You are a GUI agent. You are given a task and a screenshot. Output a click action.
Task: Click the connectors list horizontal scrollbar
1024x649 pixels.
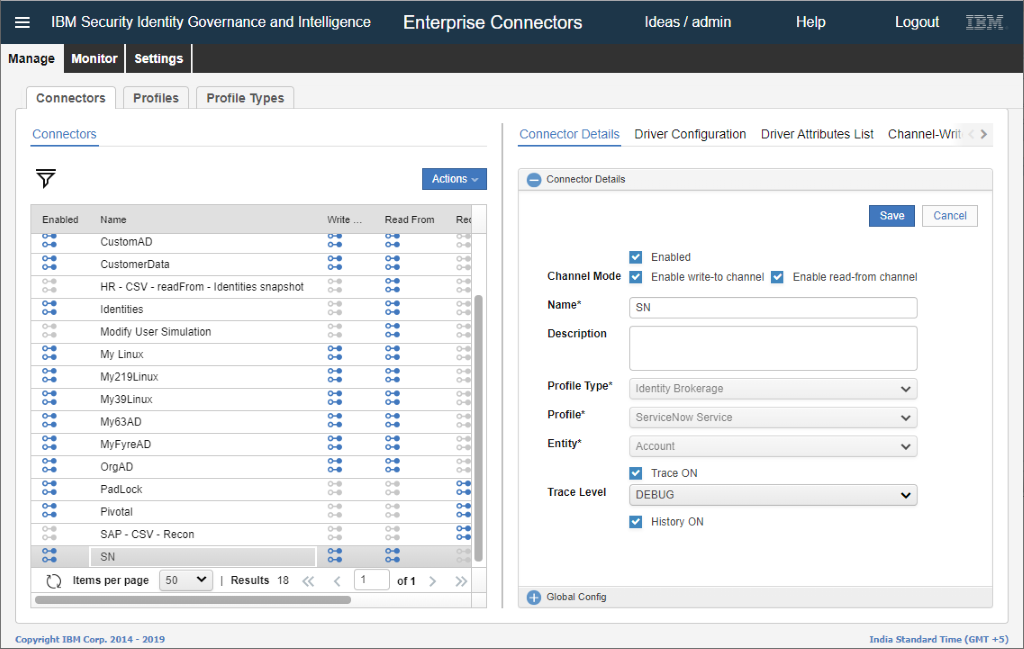[193, 599]
